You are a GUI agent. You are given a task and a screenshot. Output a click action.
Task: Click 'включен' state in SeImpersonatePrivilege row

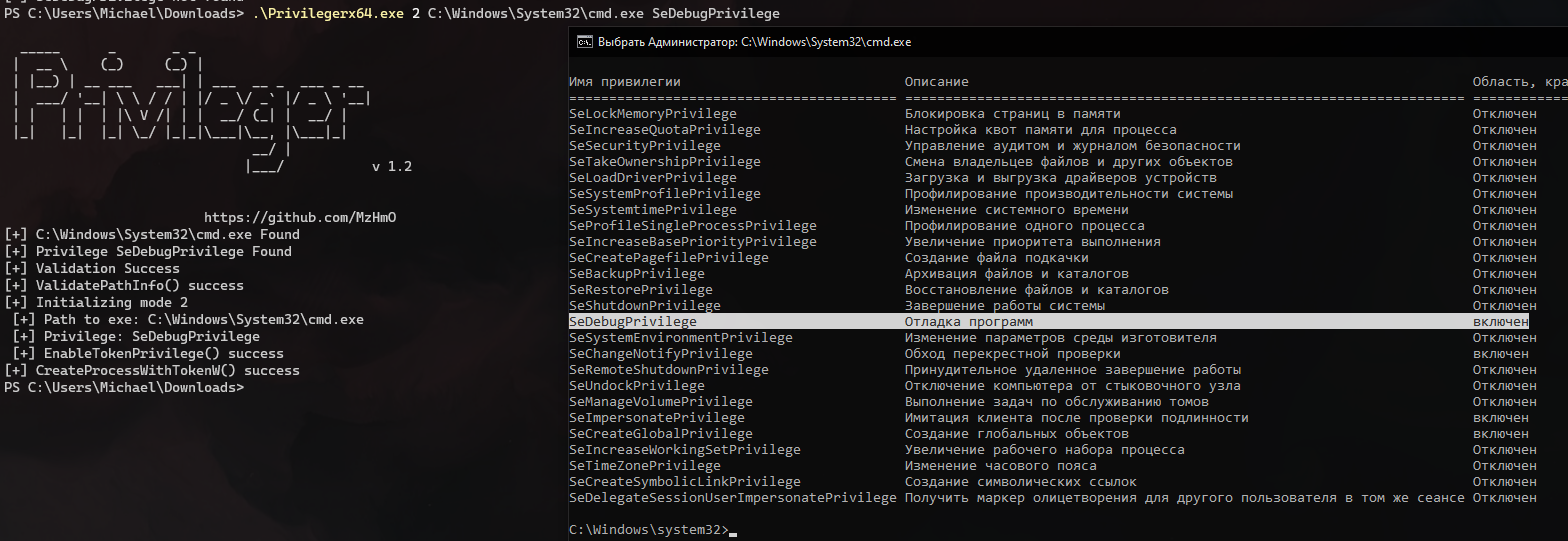pyautogui.click(x=1501, y=418)
